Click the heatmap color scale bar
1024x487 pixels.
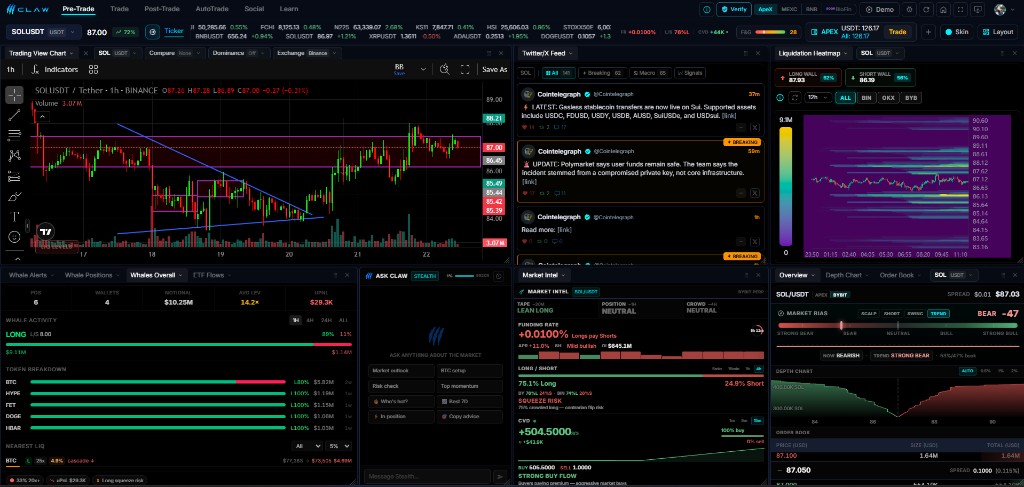pos(786,187)
